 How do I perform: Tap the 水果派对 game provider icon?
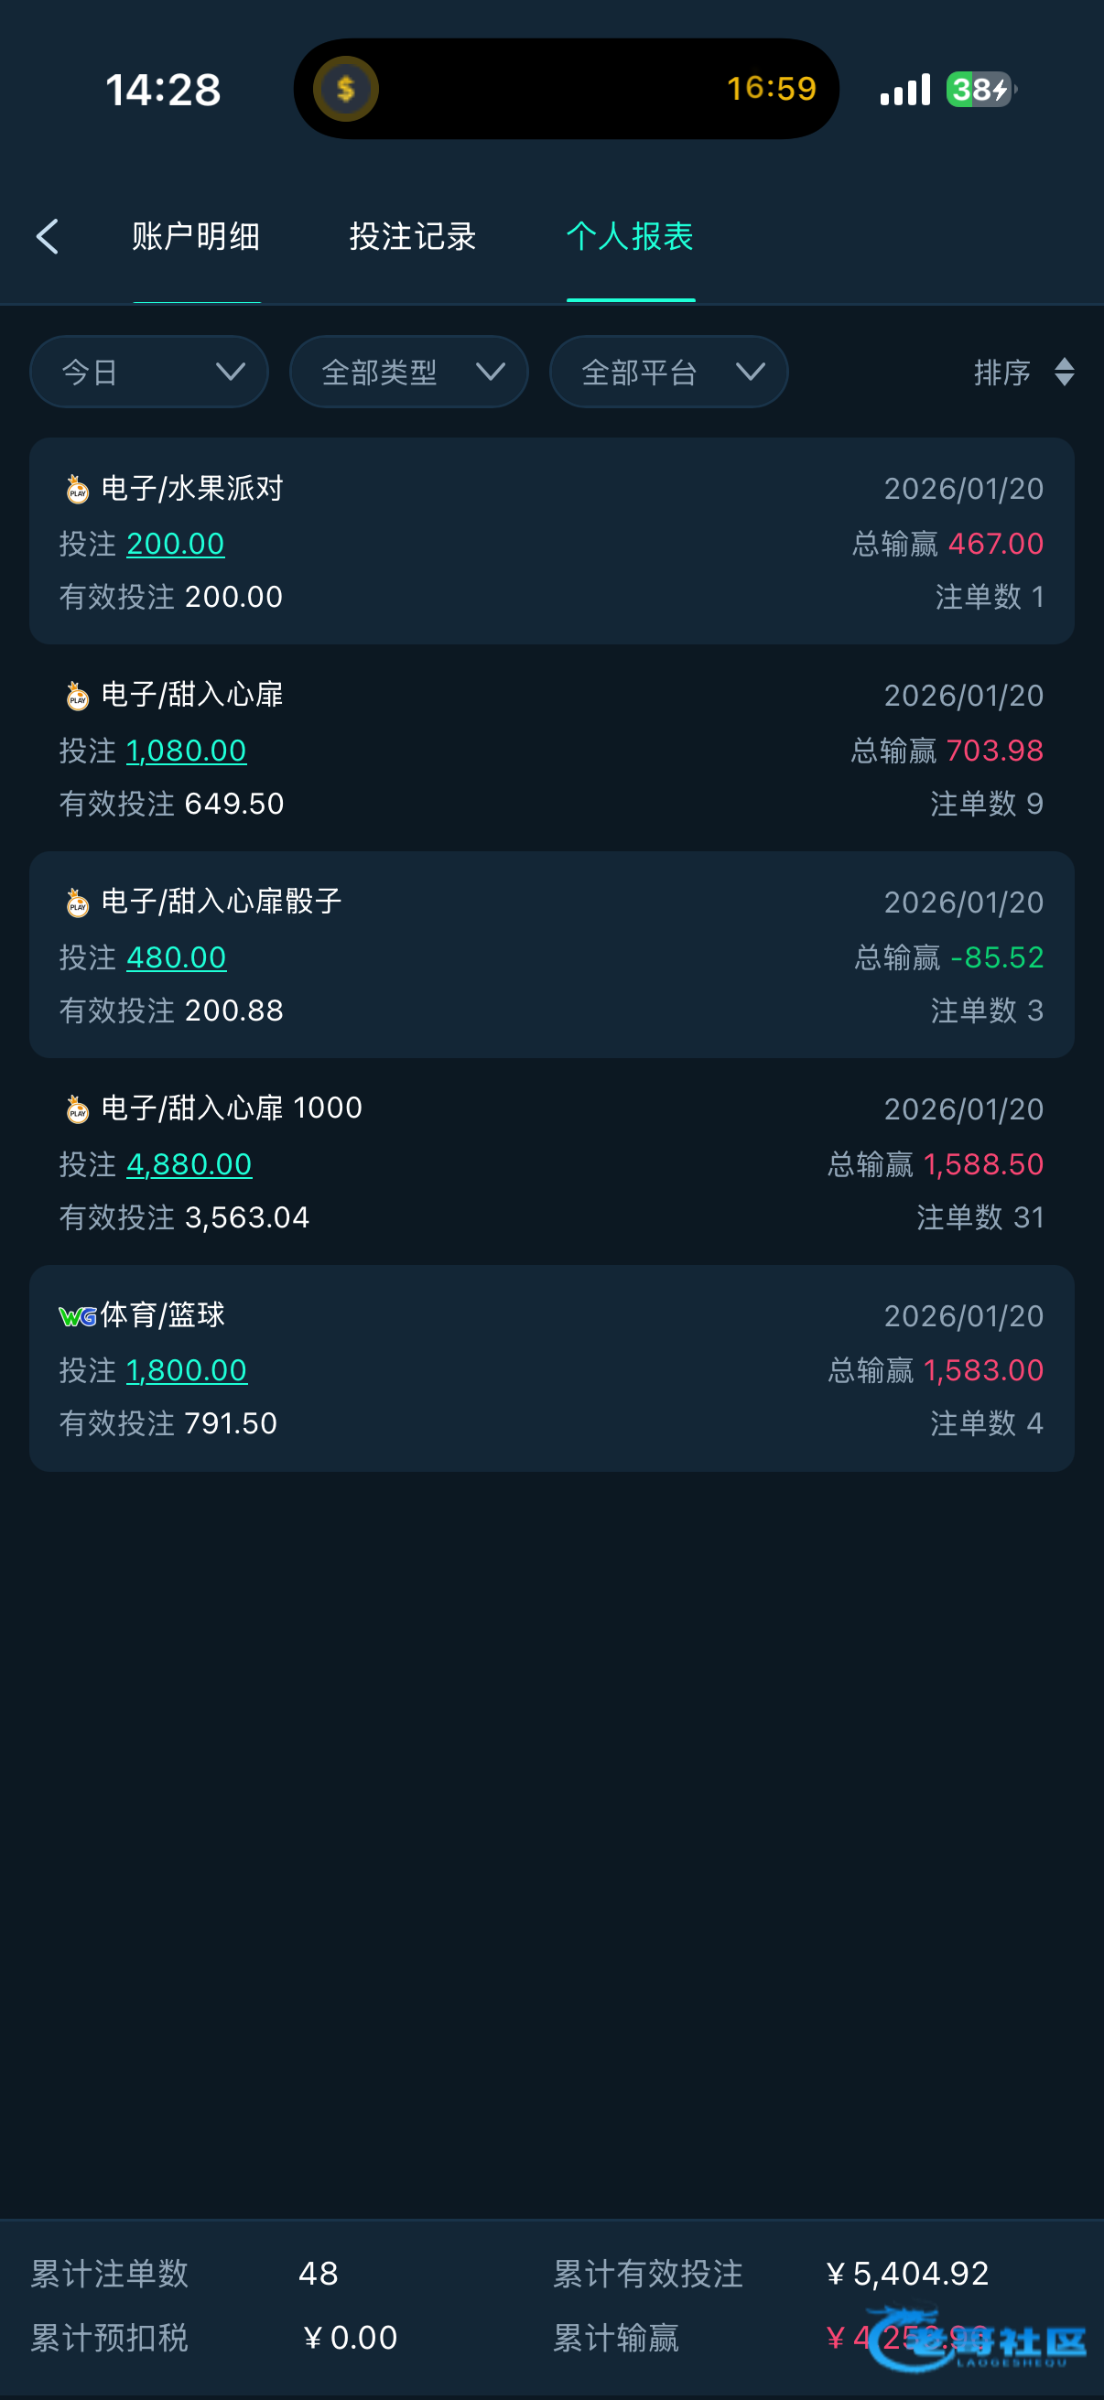tap(77, 490)
